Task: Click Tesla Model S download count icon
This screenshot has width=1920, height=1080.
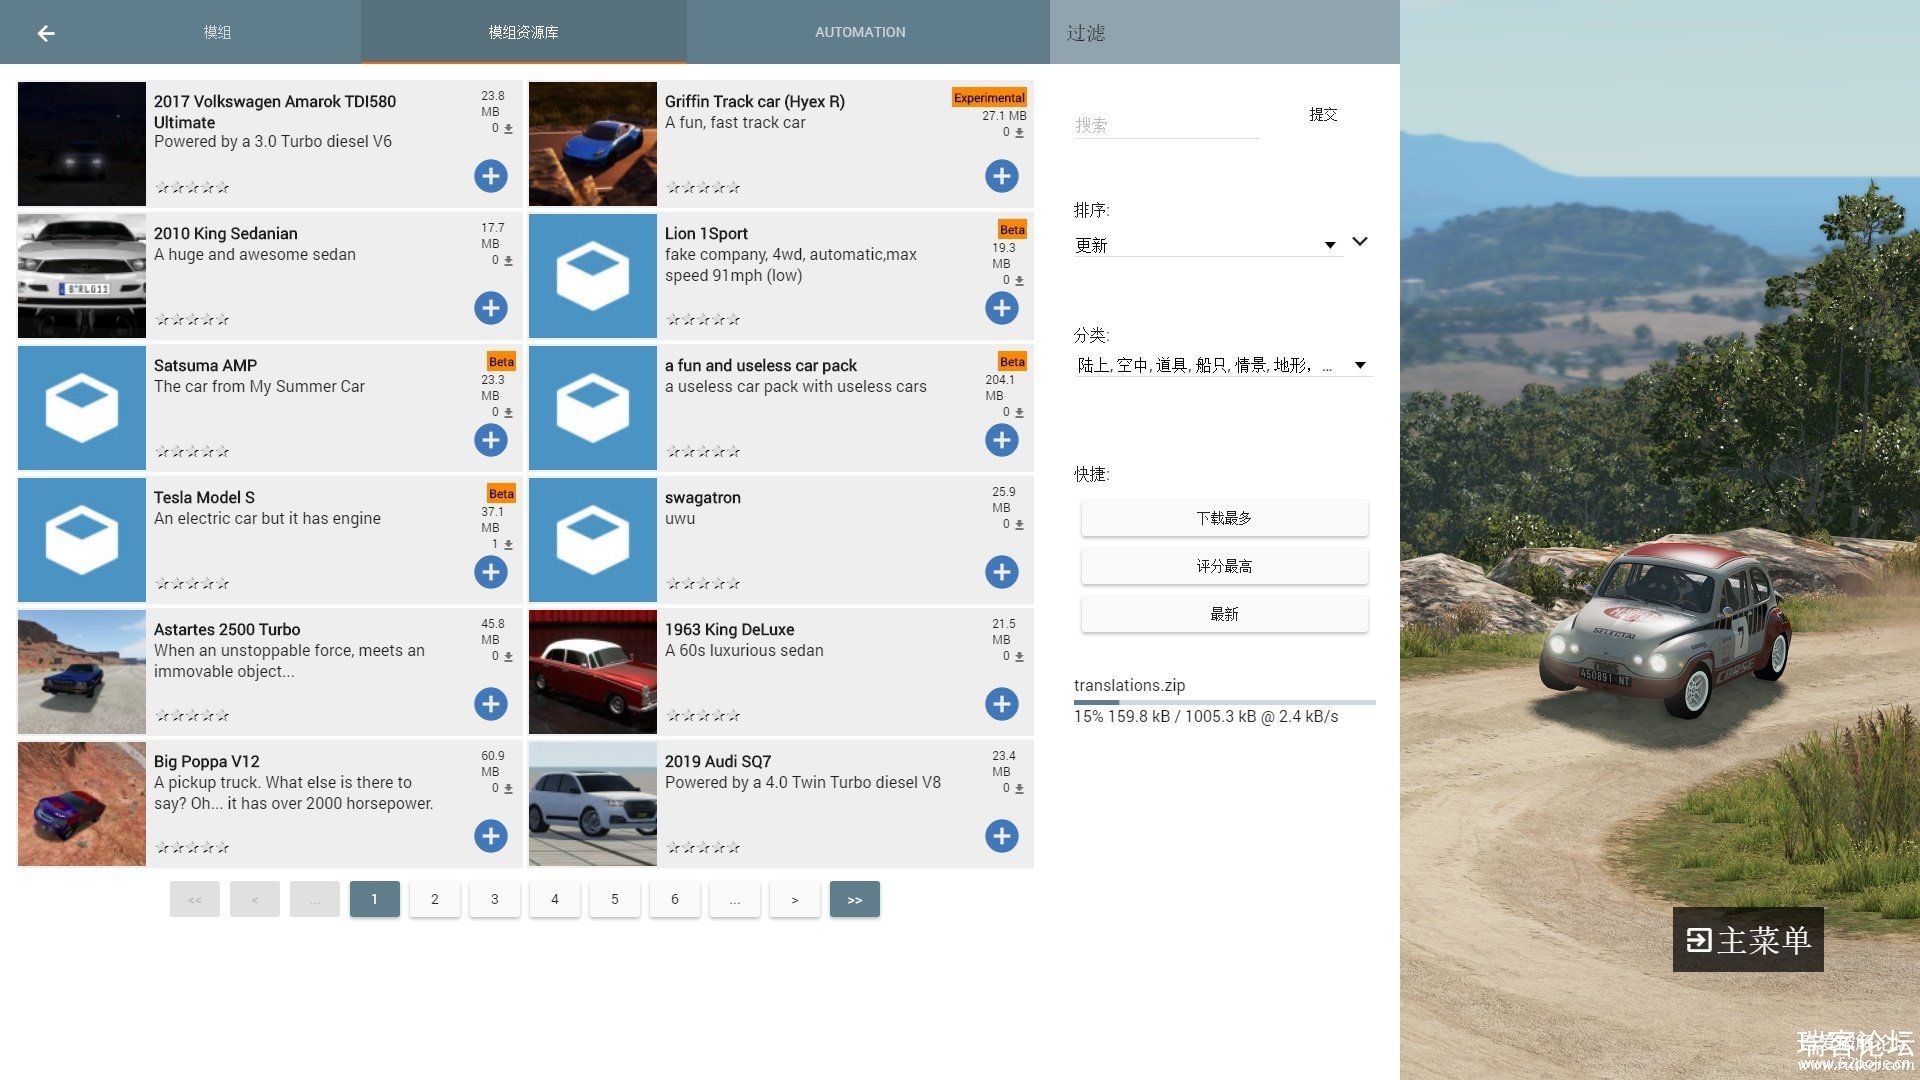Action: (x=508, y=544)
